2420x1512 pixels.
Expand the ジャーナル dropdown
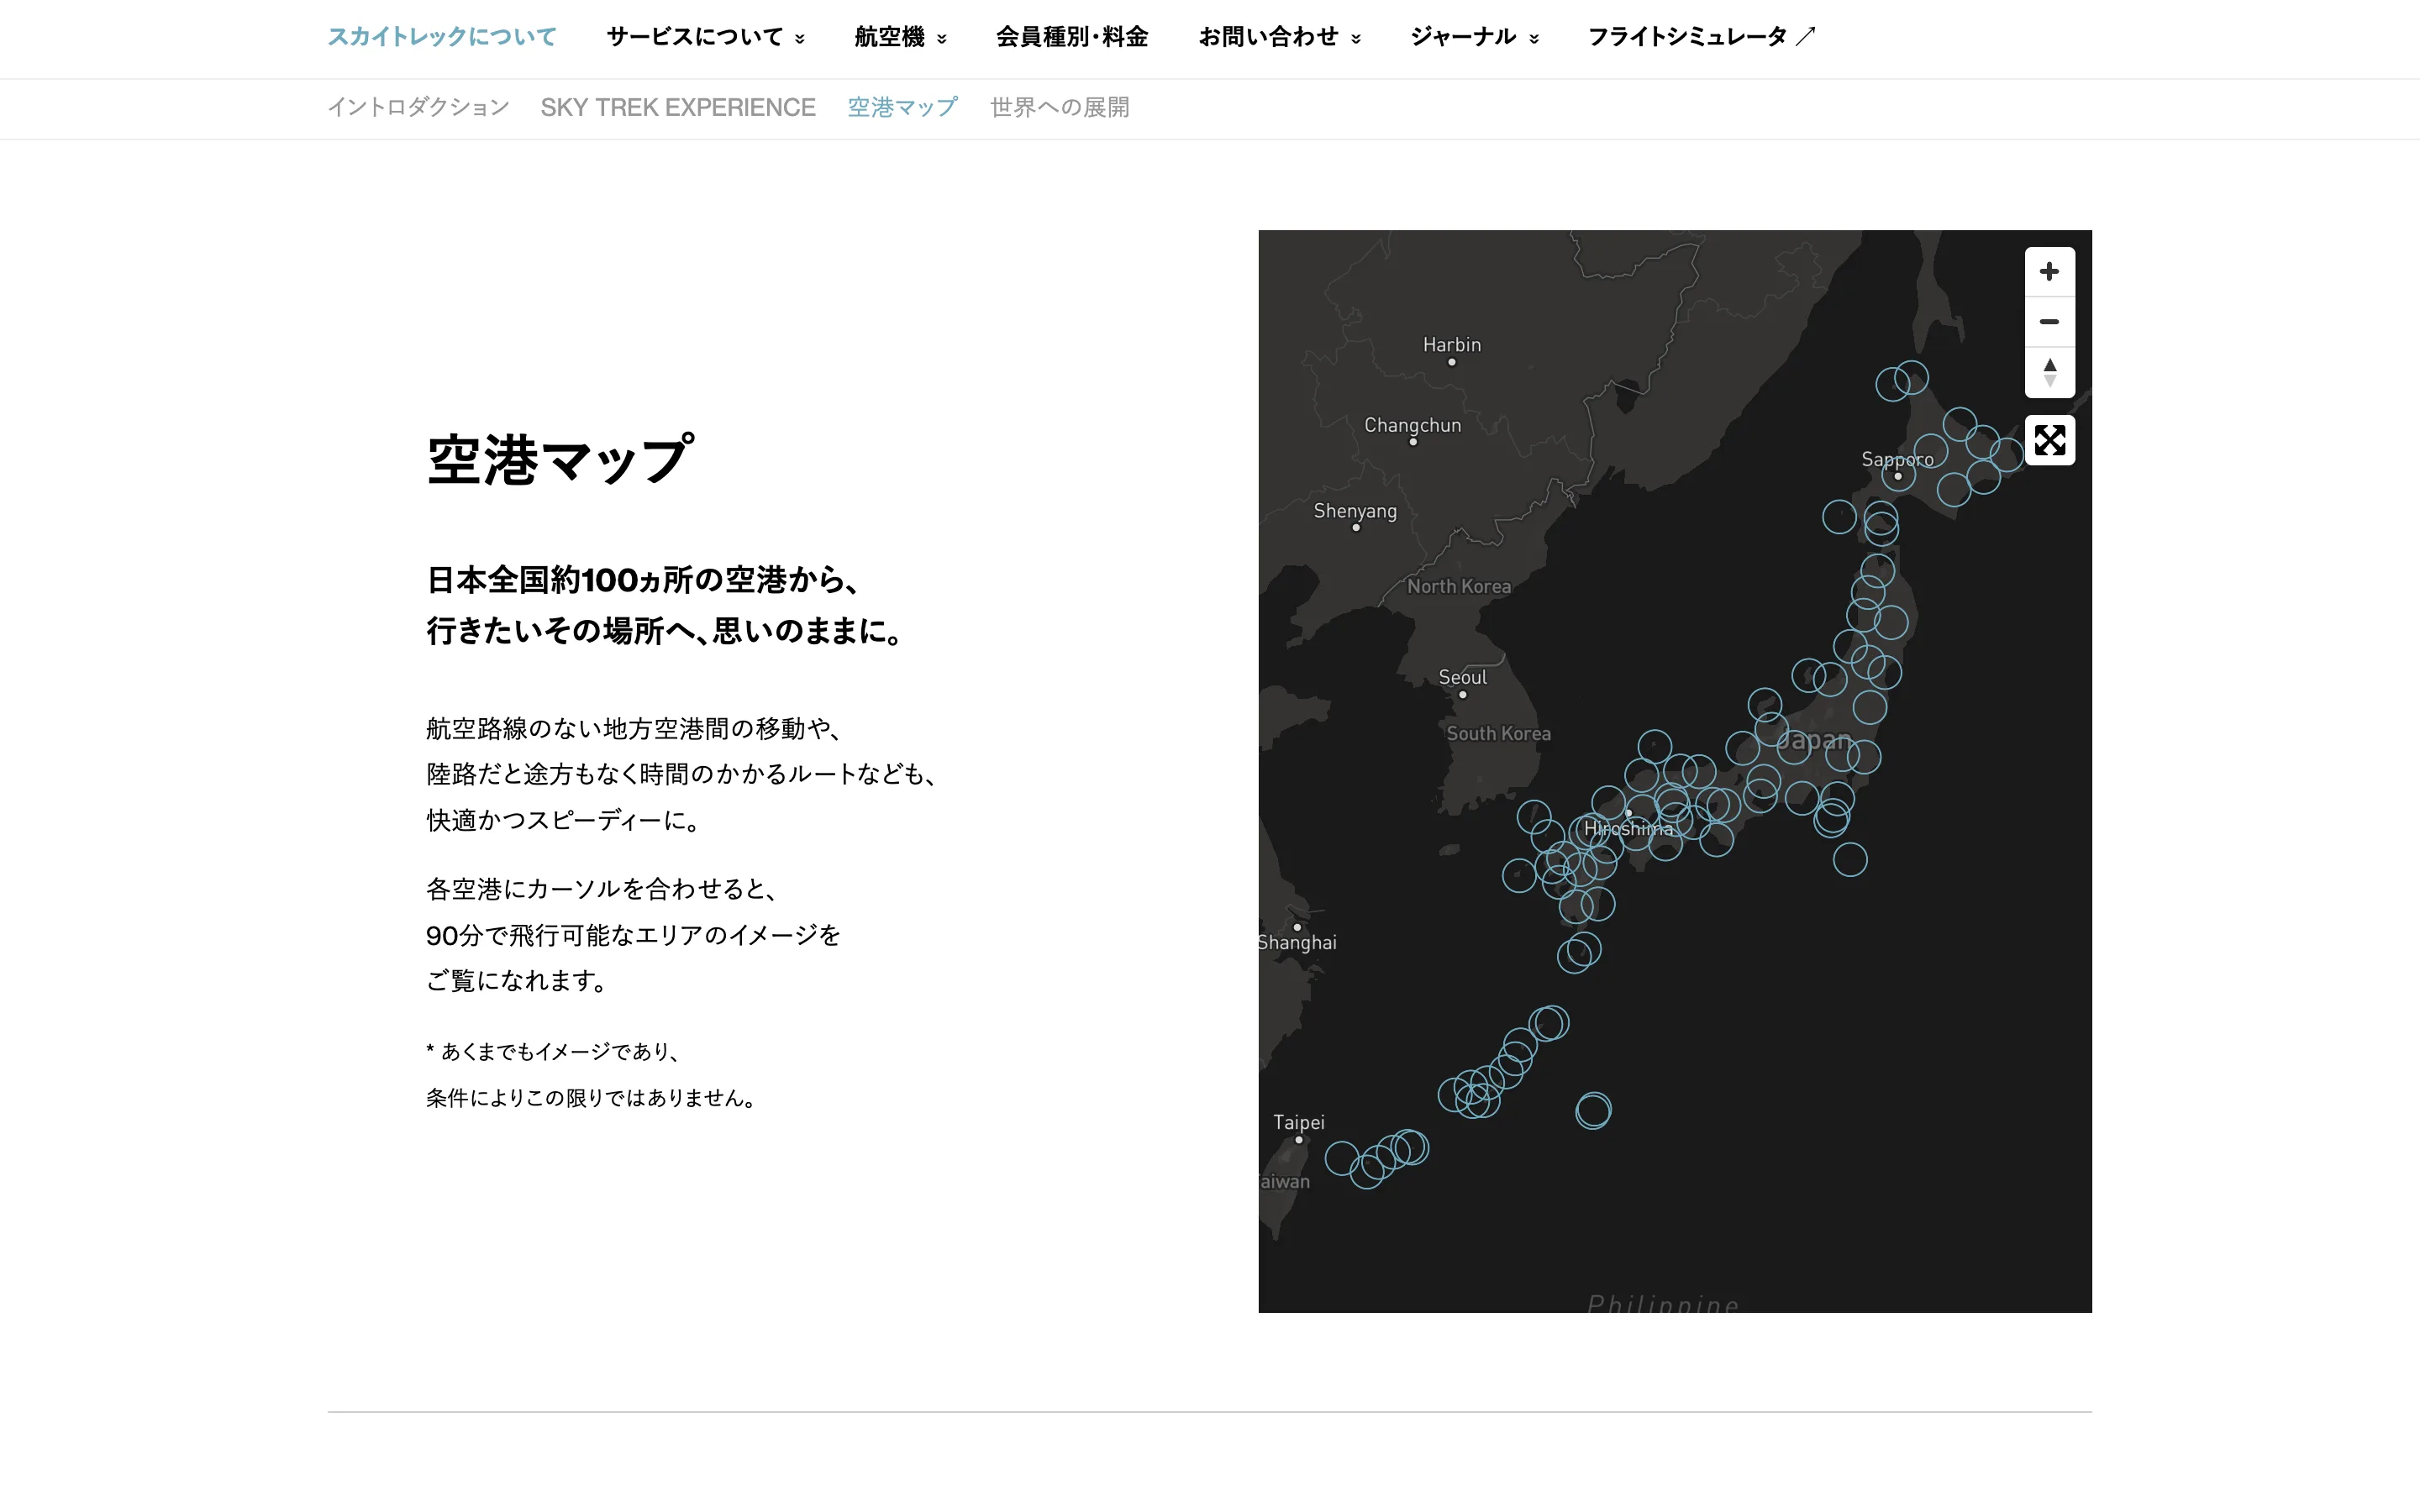[1475, 37]
